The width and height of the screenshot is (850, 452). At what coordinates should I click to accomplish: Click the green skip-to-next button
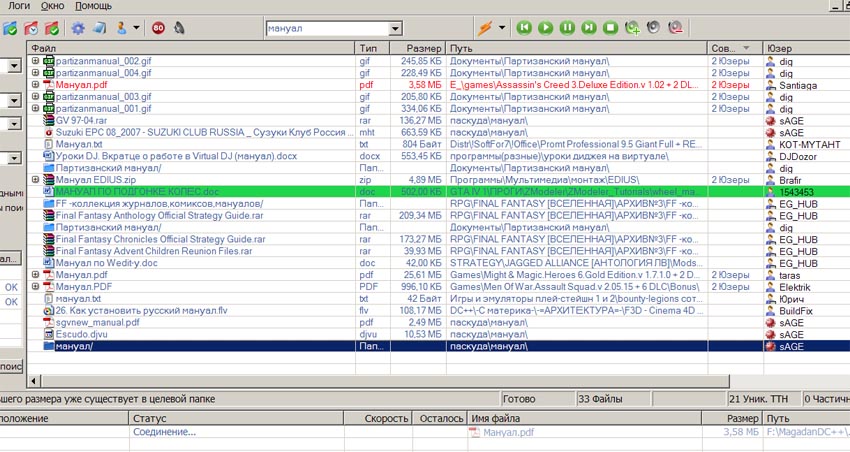(x=589, y=28)
